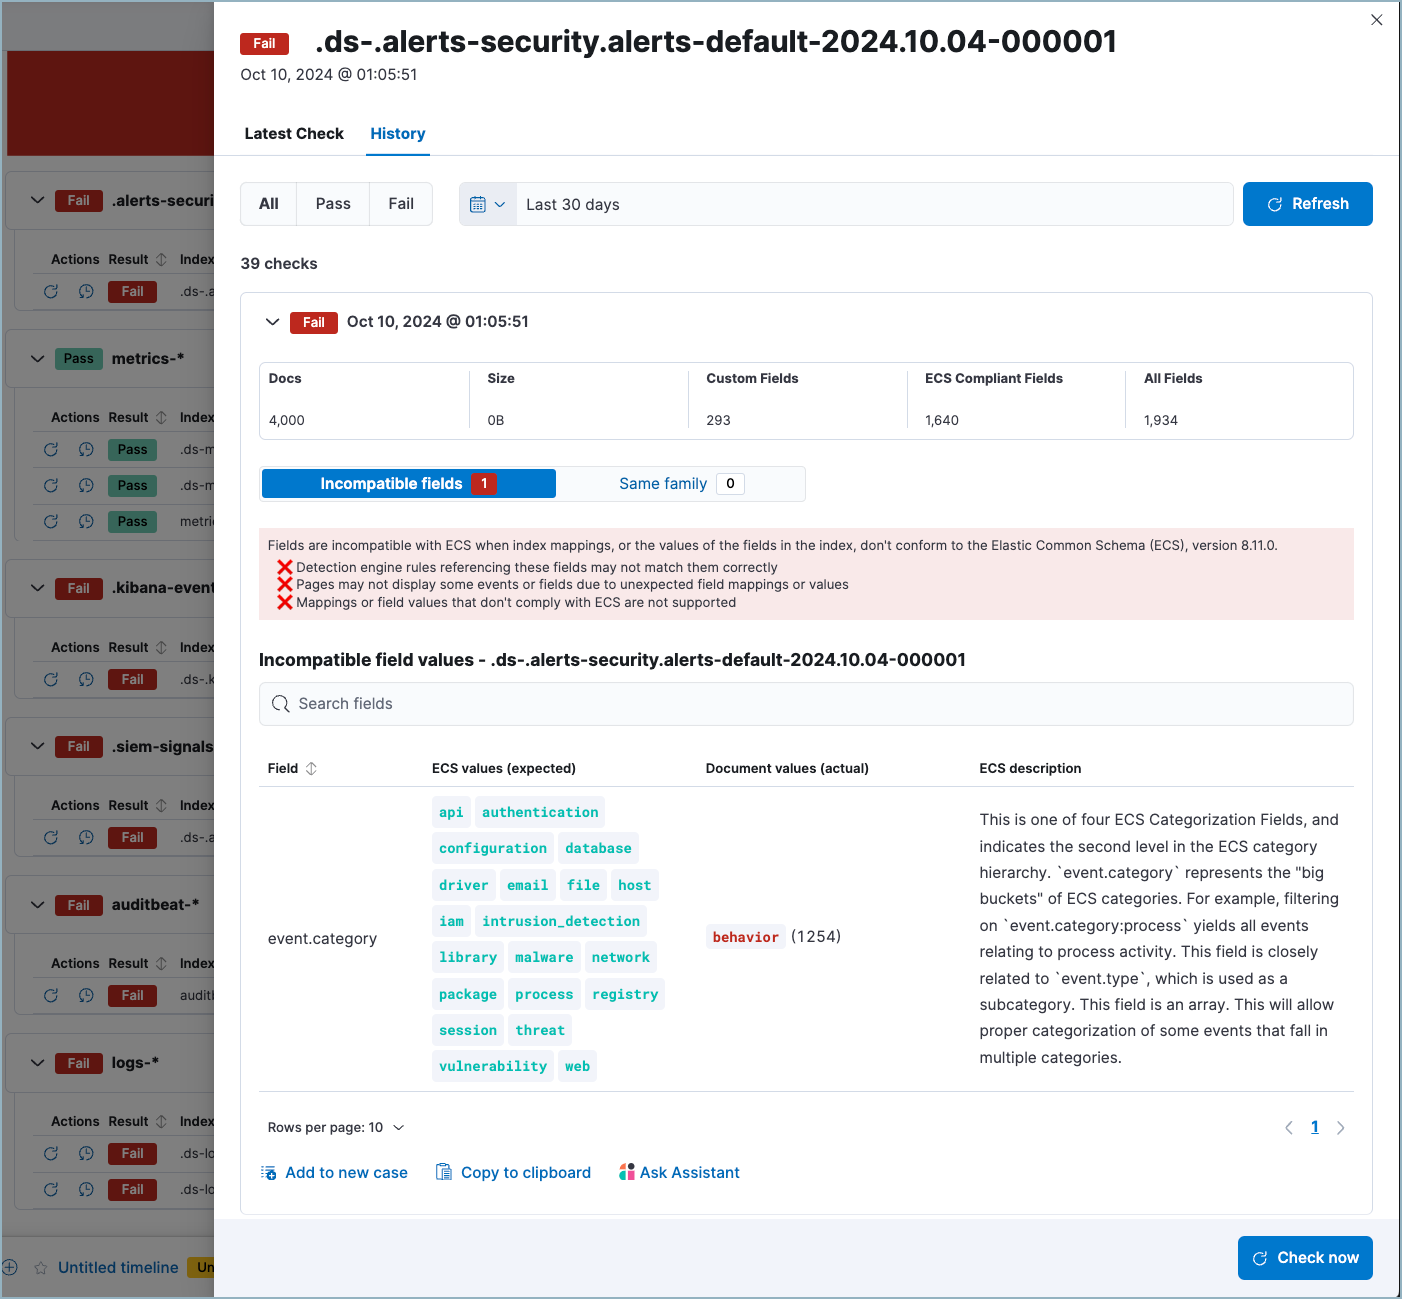This screenshot has width=1402, height=1299.
Task: Copy results to clipboard
Action: (513, 1172)
